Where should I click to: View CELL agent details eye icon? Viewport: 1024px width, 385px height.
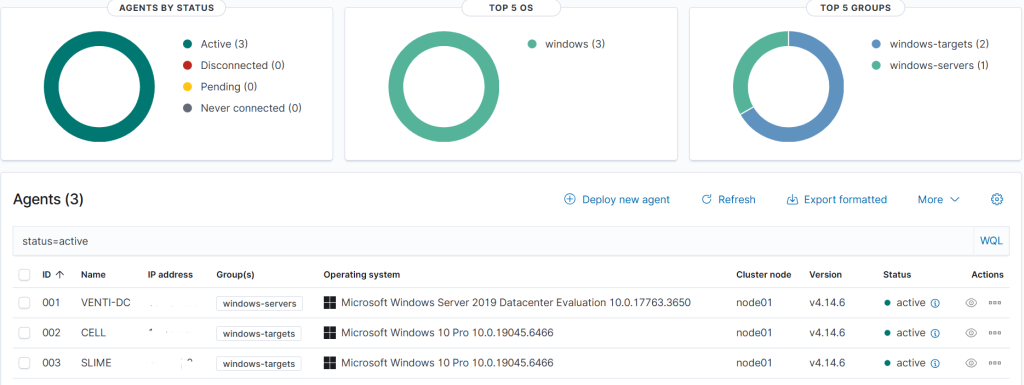971,333
